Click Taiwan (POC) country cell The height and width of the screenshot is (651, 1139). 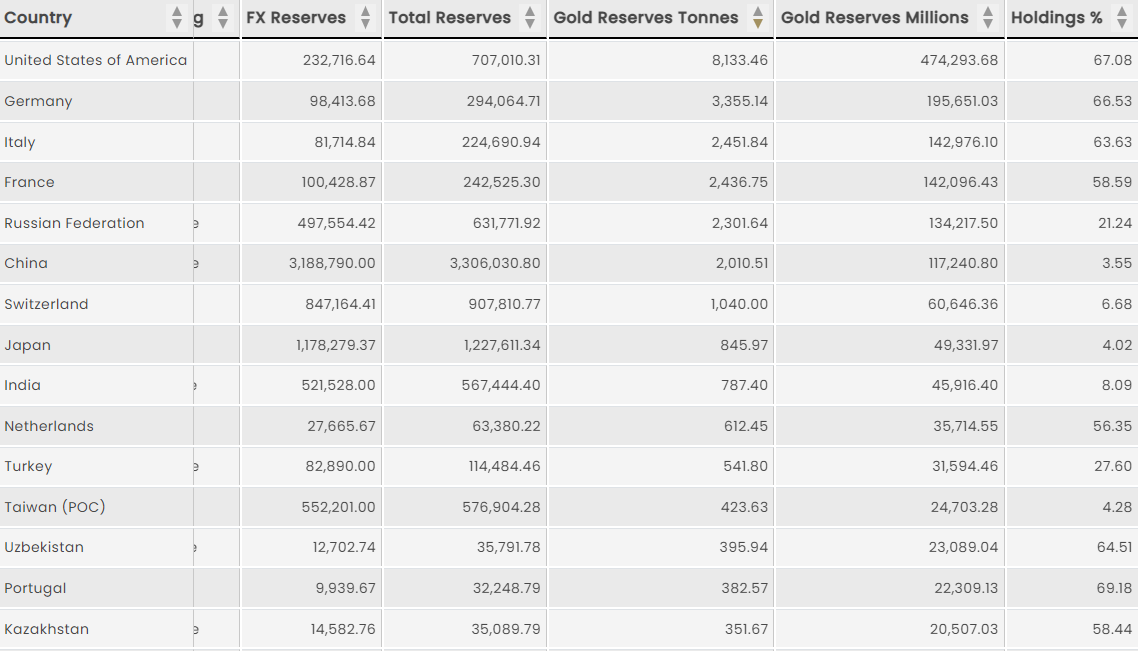click(55, 507)
